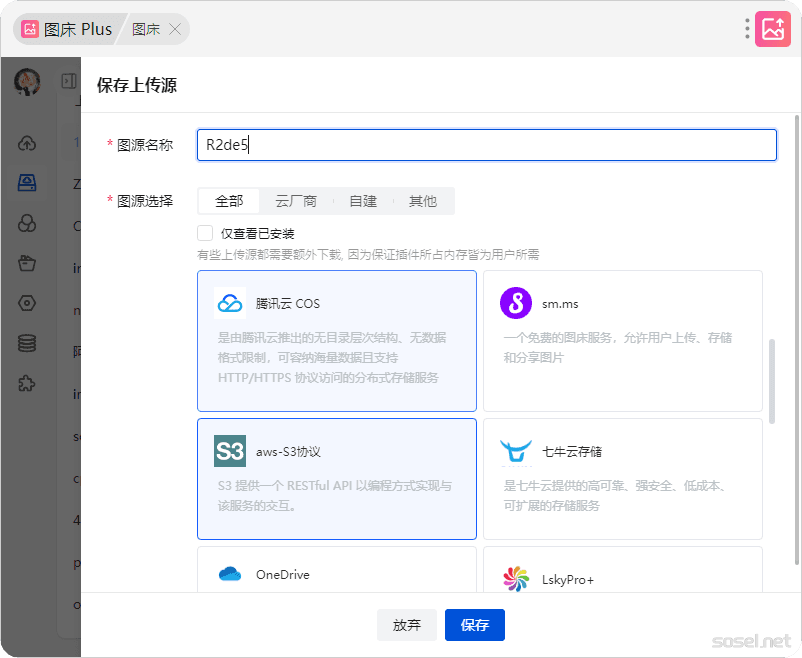
Task: Select the sm.ms image host card
Action: pos(622,341)
